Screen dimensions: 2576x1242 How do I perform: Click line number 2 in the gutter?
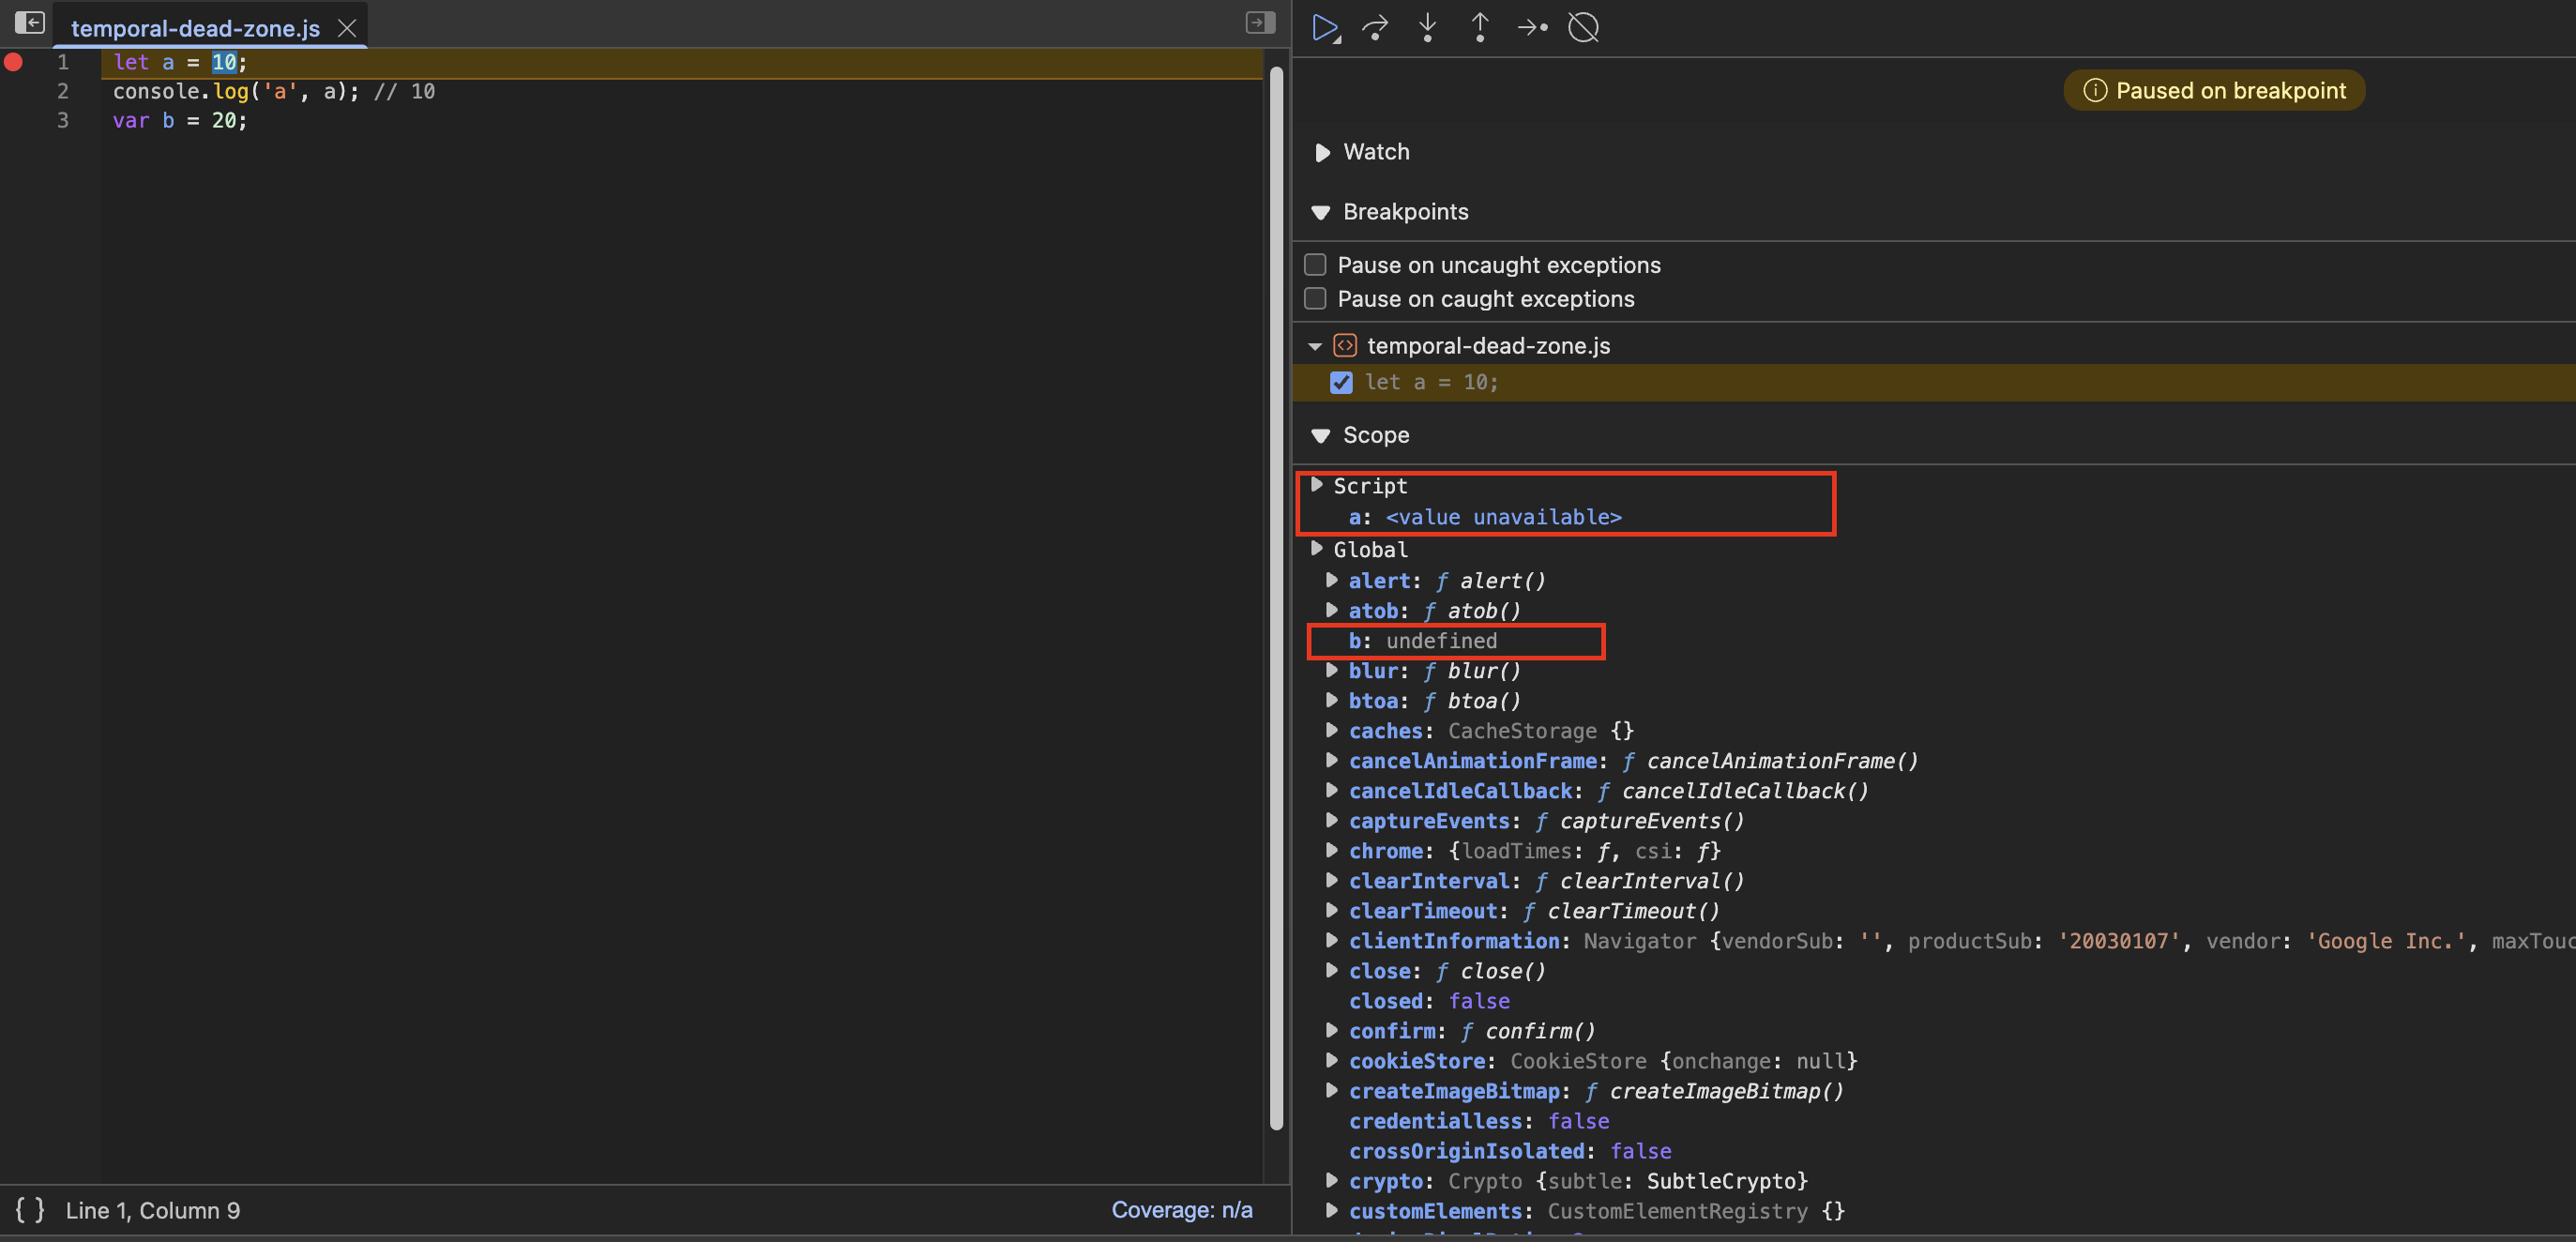pyautogui.click(x=63, y=91)
